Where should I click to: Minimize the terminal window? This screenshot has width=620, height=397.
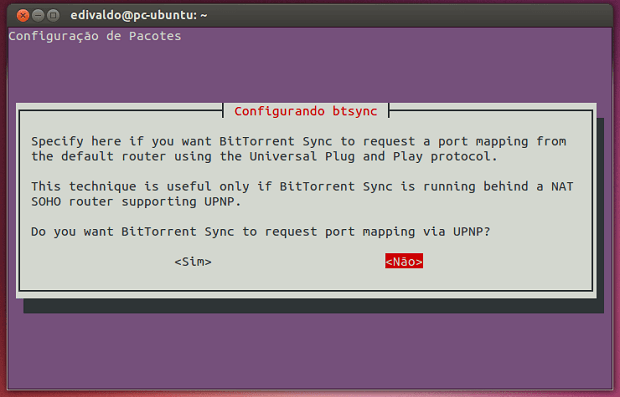coord(38,15)
